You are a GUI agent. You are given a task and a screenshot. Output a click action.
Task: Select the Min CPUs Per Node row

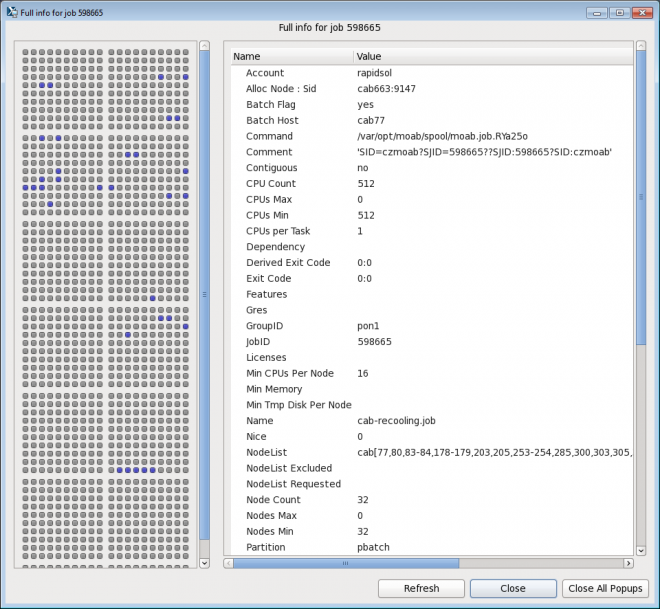click(432, 373)
